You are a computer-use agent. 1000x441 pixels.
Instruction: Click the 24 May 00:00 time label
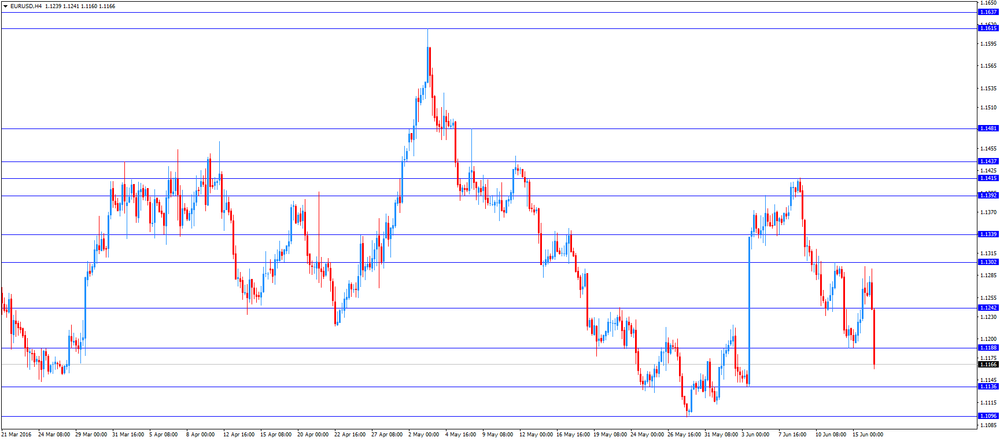click(x=647, y=434)
